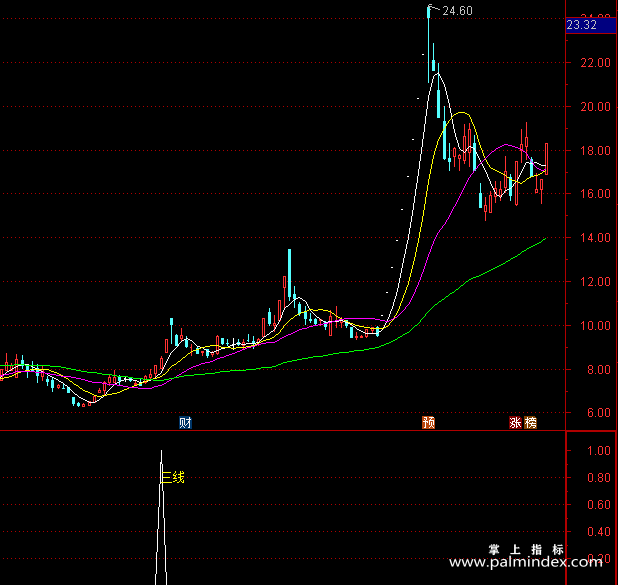Click the 榜 ranking marker icon
This screenshot has height=585, width=618.
[531, 423]
